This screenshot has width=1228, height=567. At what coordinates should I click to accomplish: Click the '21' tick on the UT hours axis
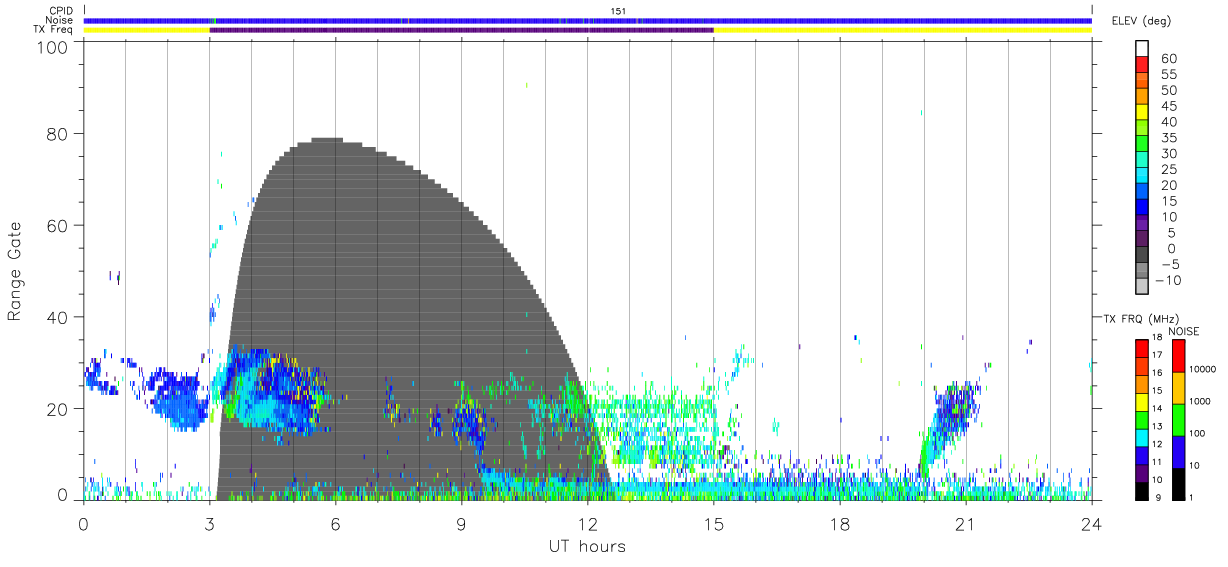966,524
